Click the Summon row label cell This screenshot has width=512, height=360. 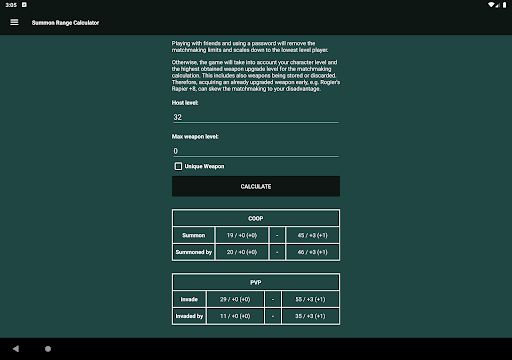[x=194, y=235]
